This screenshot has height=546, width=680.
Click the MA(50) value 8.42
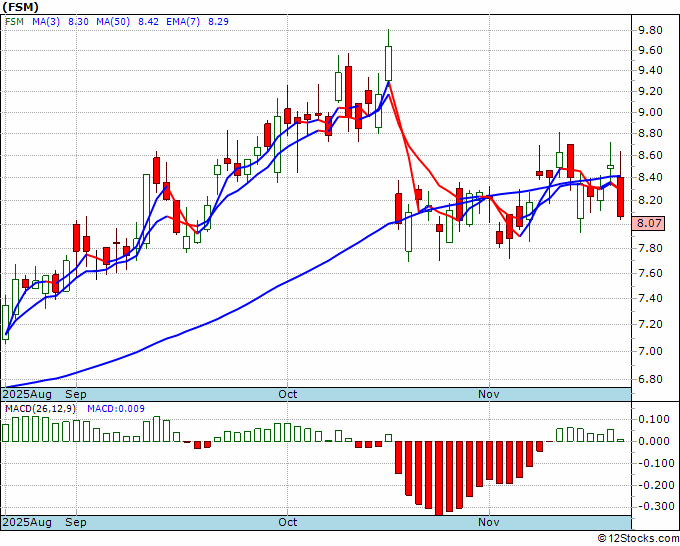point(148,22)
